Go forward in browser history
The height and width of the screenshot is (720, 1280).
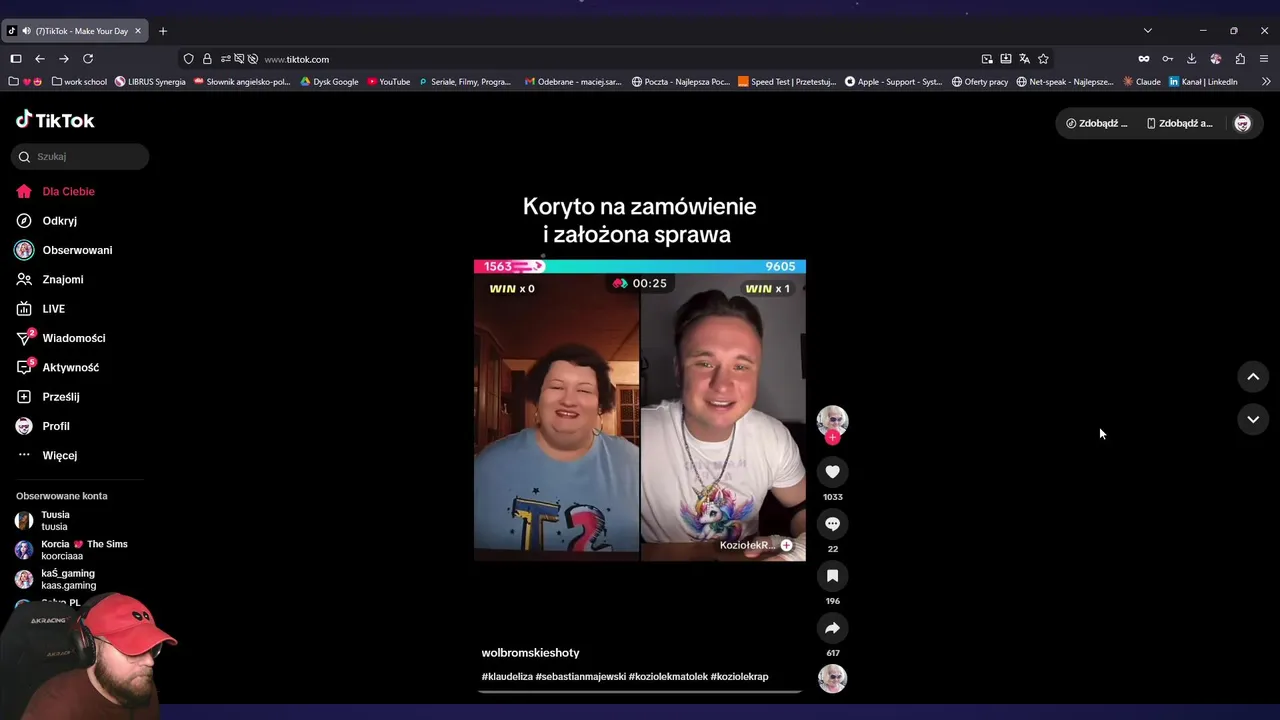(x=64, y=59)
